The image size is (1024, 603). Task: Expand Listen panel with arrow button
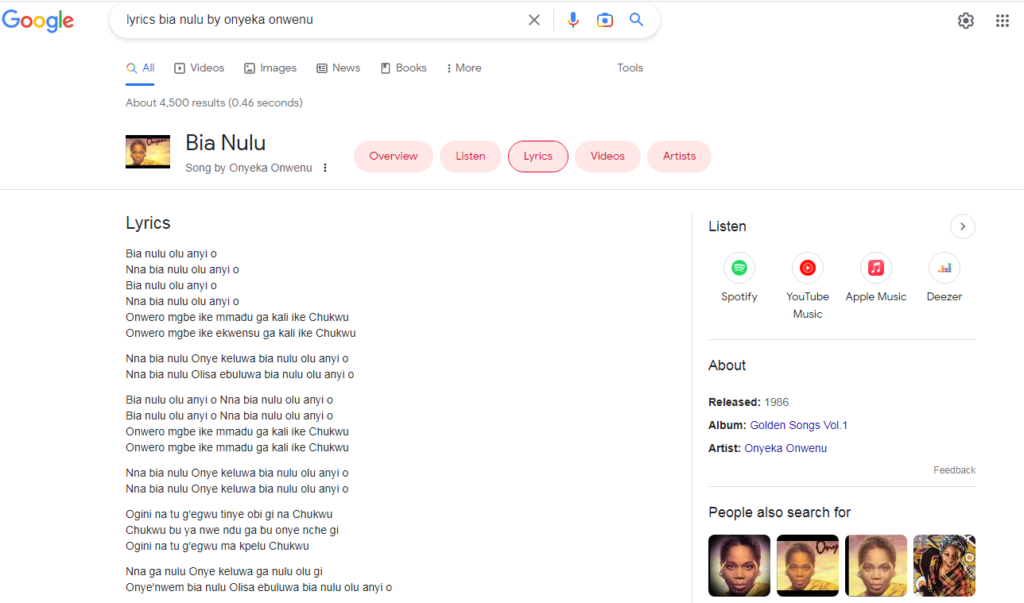[962, 227]
